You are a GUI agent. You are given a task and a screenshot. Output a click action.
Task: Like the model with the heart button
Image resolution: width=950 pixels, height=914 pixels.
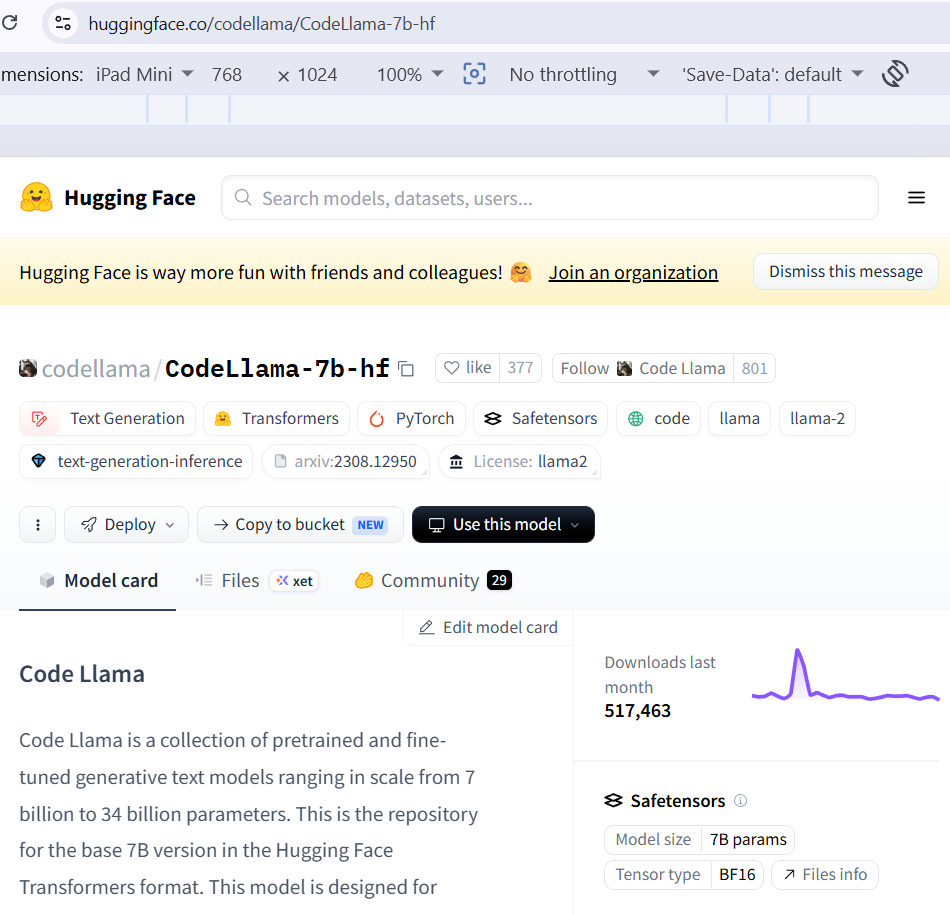(467, 368)
